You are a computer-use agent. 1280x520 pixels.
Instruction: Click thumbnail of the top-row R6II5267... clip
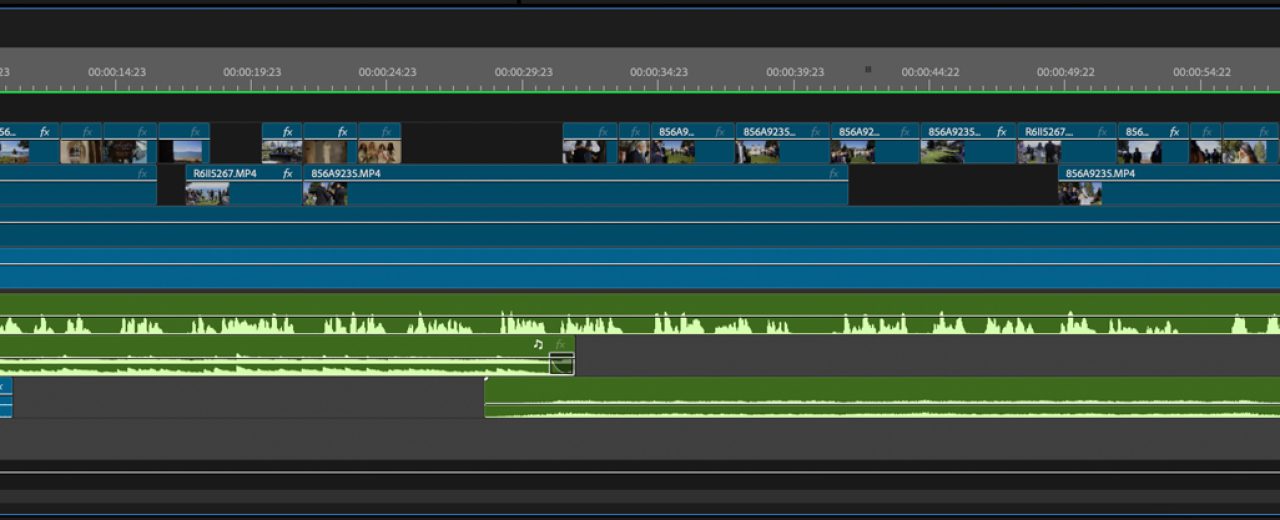pos(1039,151)
